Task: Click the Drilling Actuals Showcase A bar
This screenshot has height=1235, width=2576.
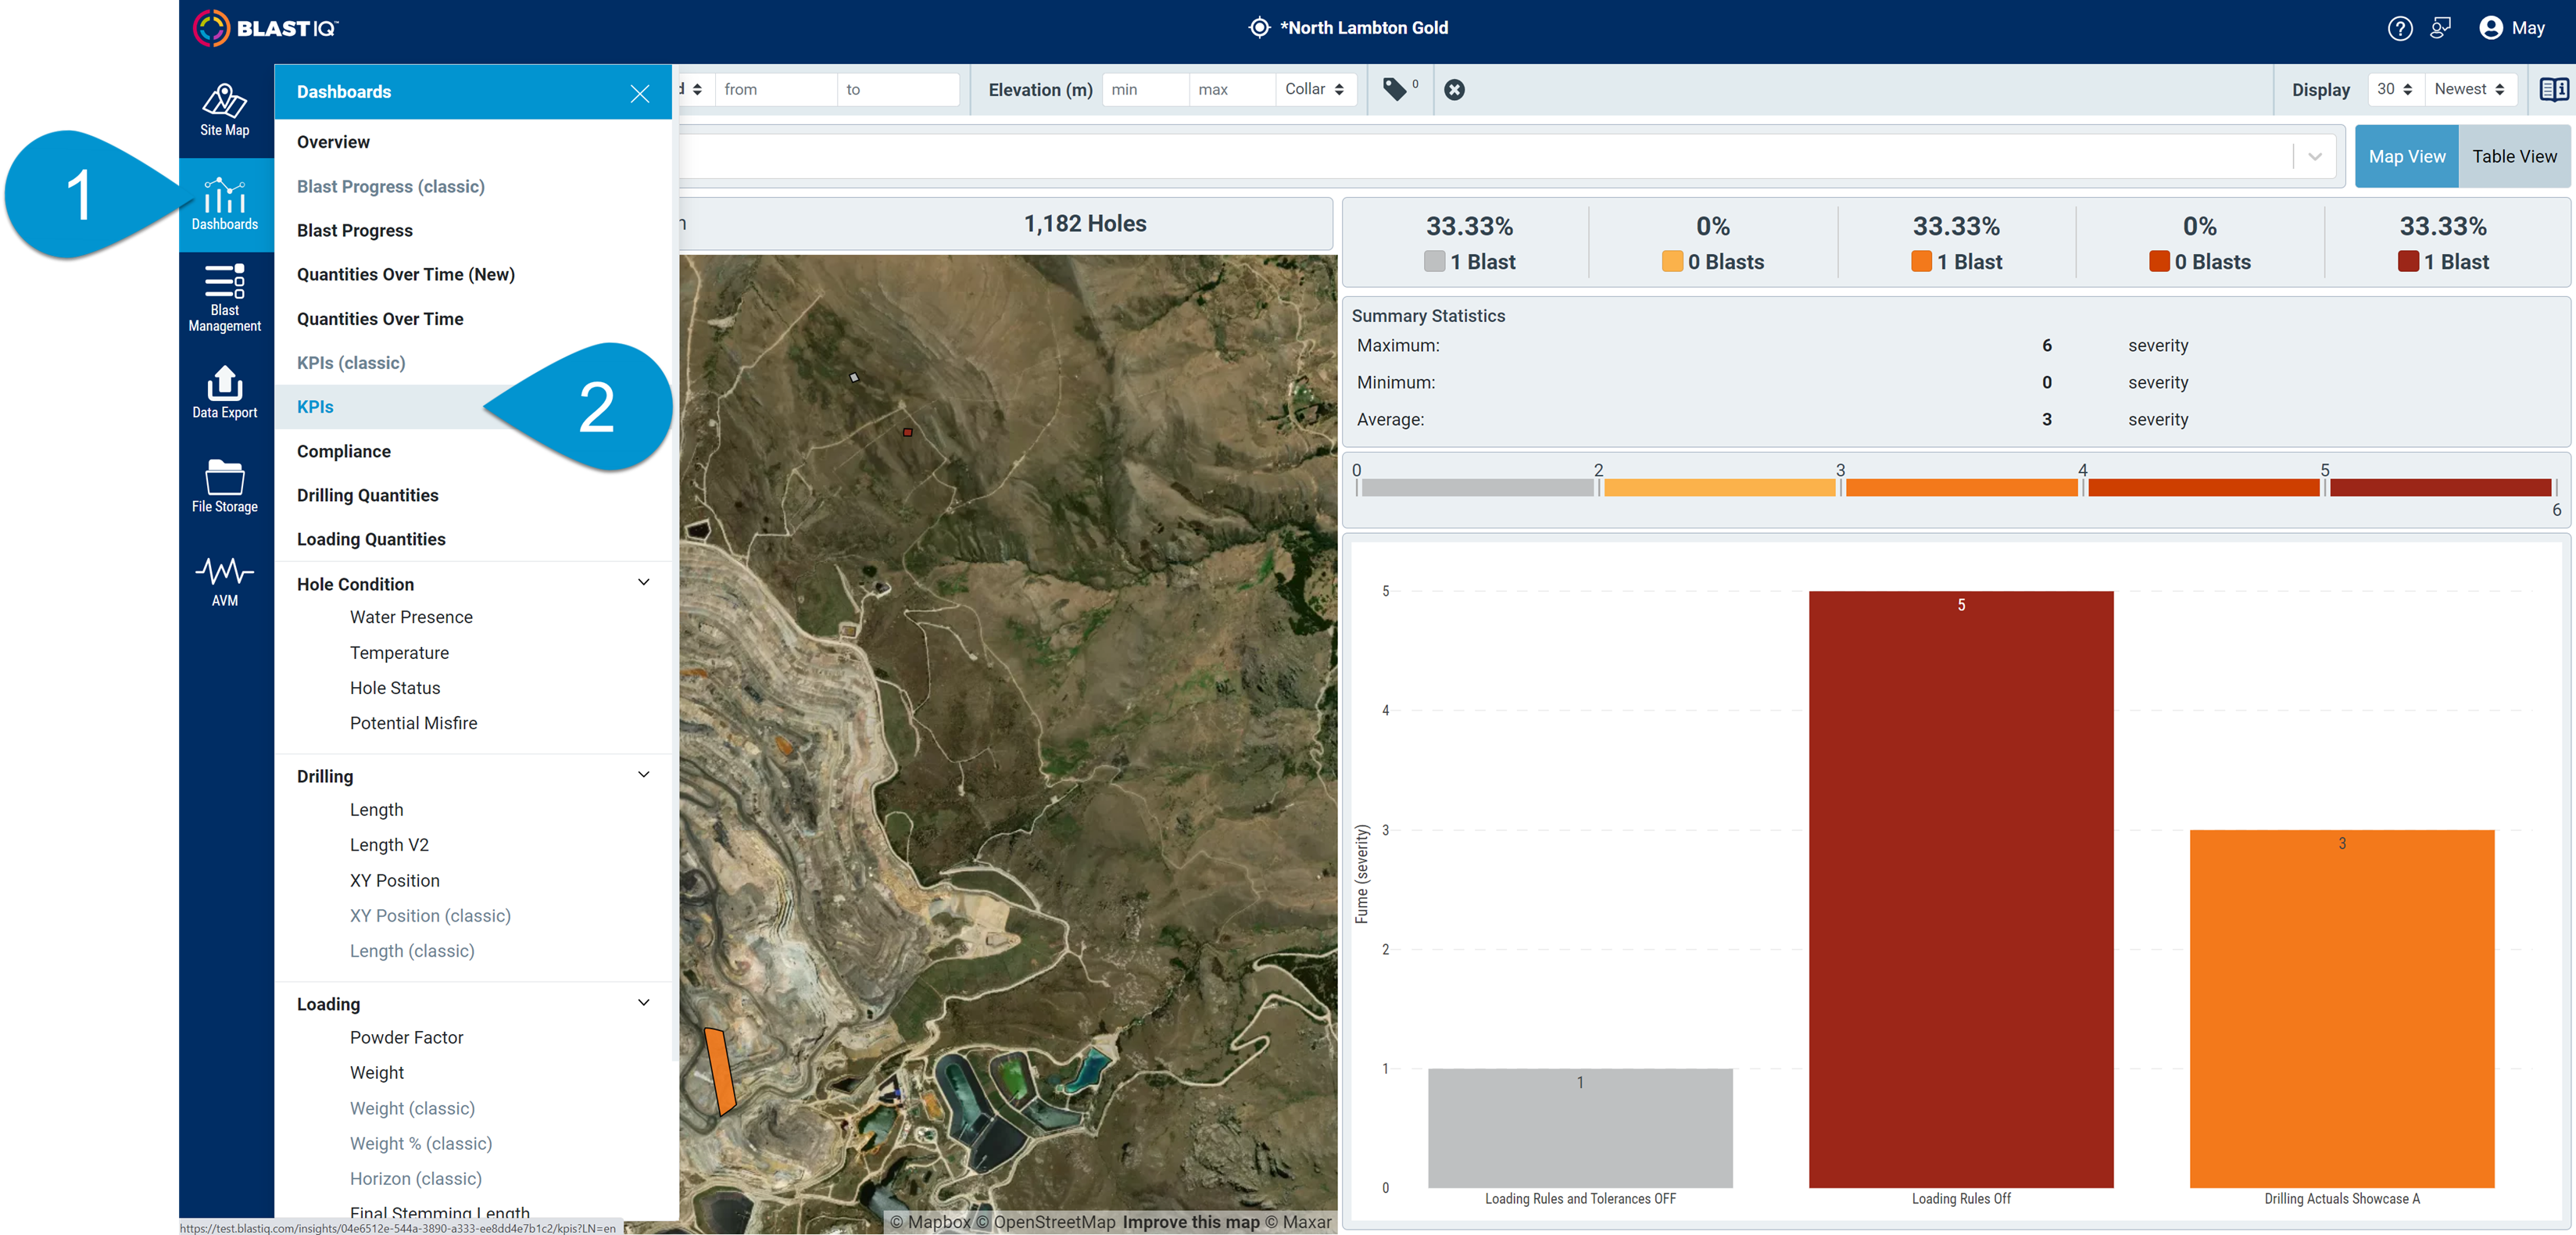Action: (x=2342, y=1008)
